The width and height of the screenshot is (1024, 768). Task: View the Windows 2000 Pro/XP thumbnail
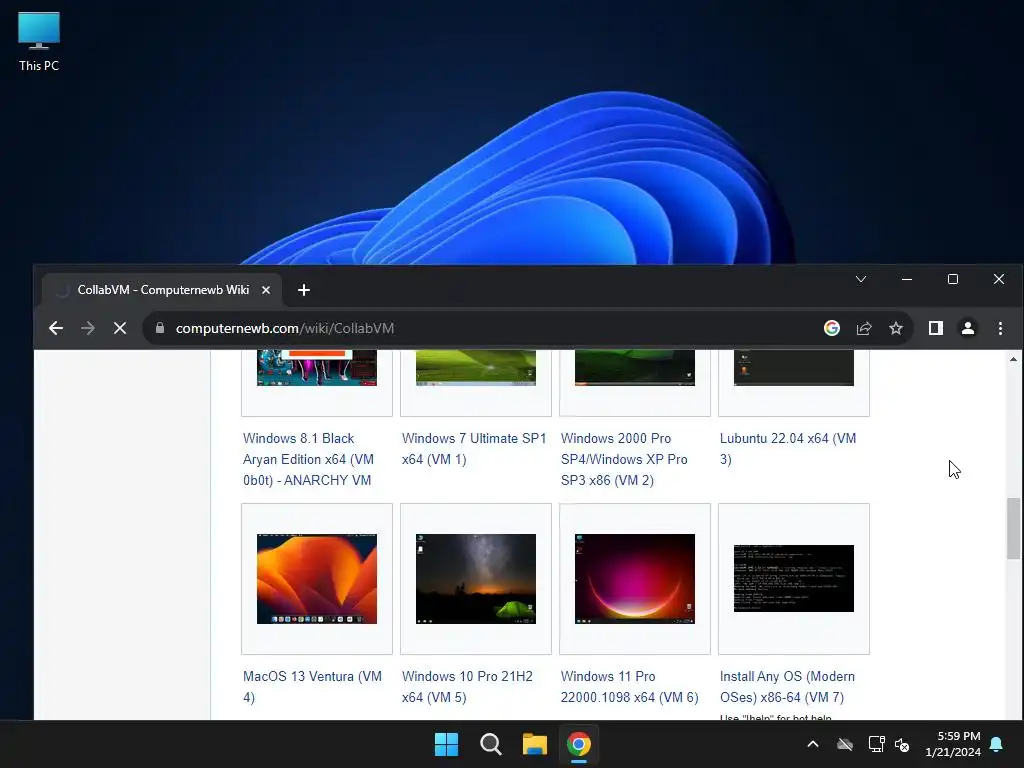(x=635, y=368)
